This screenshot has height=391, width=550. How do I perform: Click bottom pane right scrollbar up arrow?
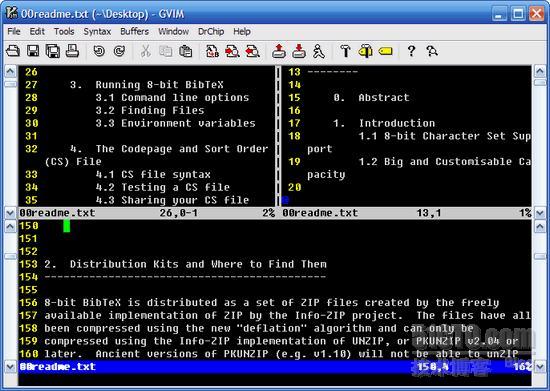tap(540, 227)
